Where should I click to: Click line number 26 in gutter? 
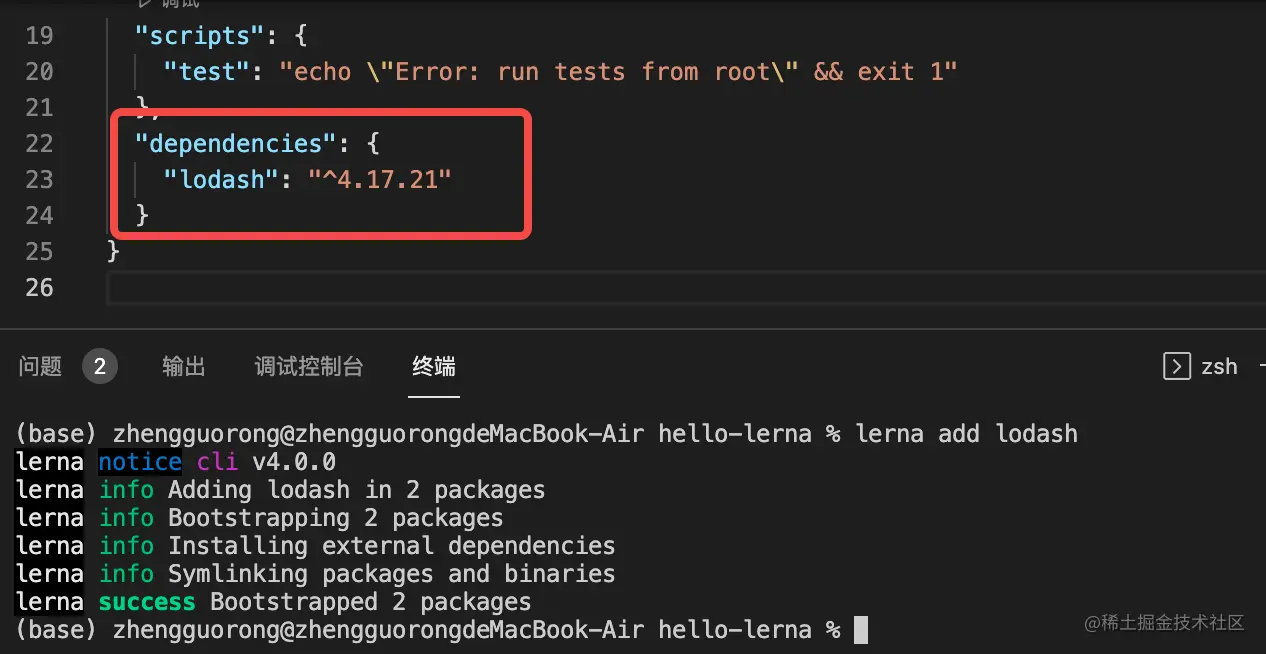coord(39,288)
